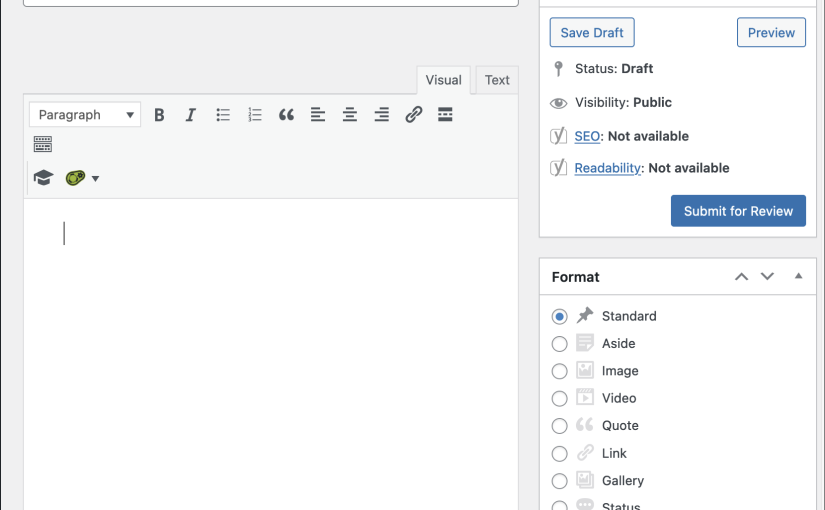This screenshot has width=825, height=510.
Task: Insert a numbered list
Action: pyautogui.click(x=255, y=115)
